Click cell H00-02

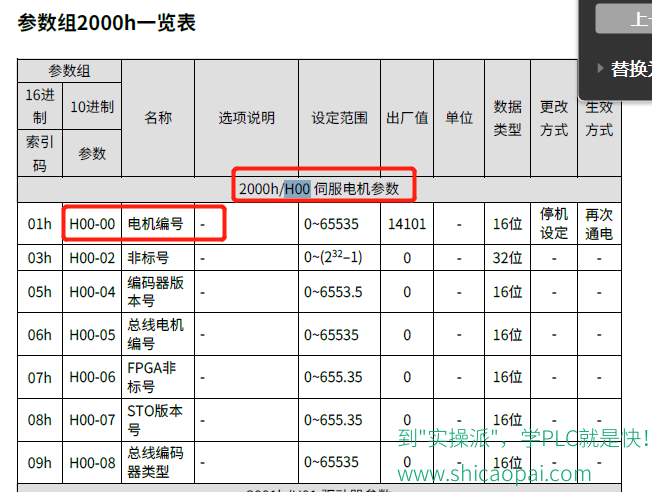(92, 258)
